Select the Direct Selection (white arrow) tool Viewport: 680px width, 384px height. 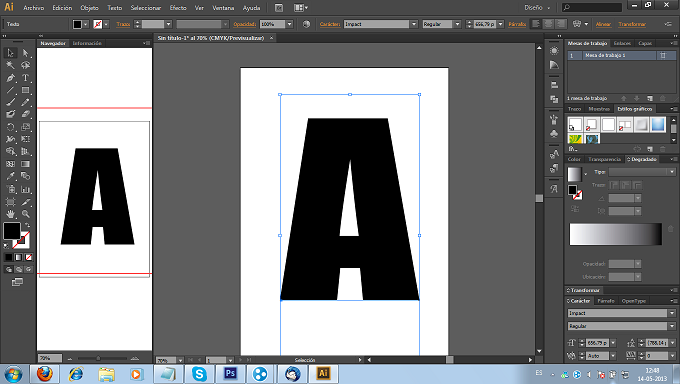[x=26, y=53]
